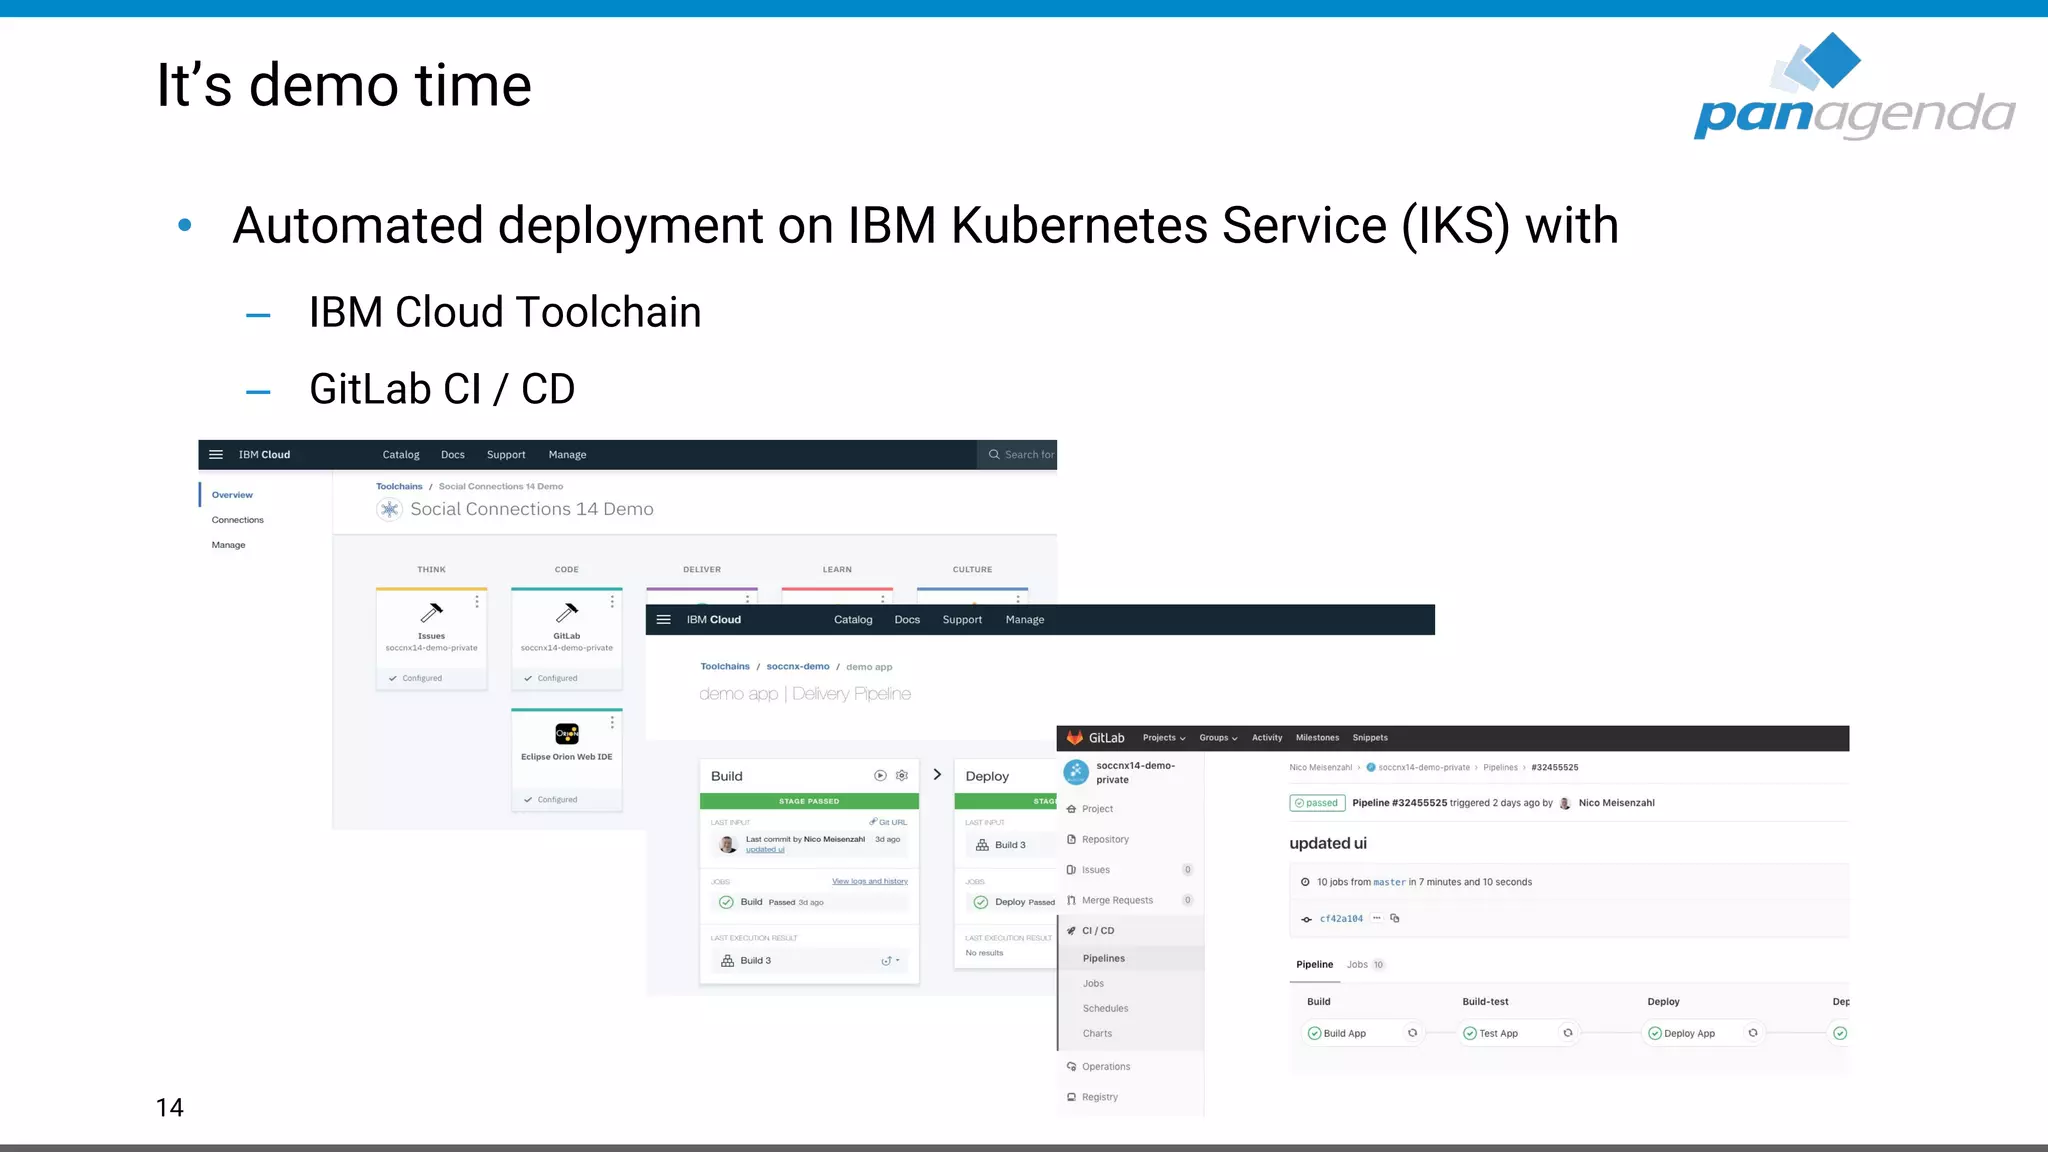Image resolution: width=2048 pixels, height=1152 pixels.
Task: Open the Groups dropdown in the GitLab navbar
Action: click(x=1218, y=738)
